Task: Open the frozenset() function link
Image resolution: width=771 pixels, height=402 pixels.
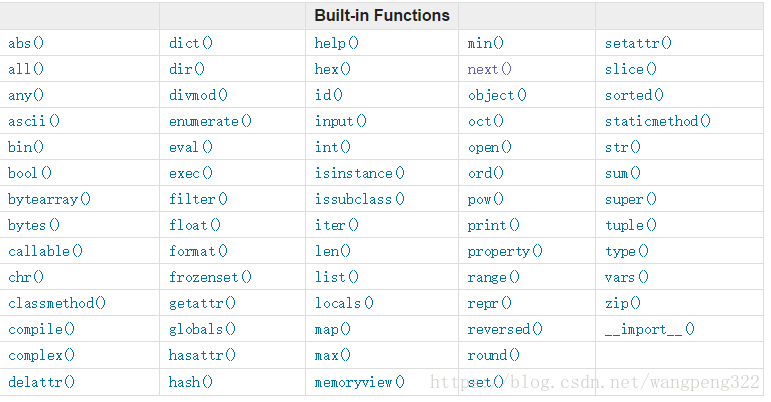Action: point(210,278)
